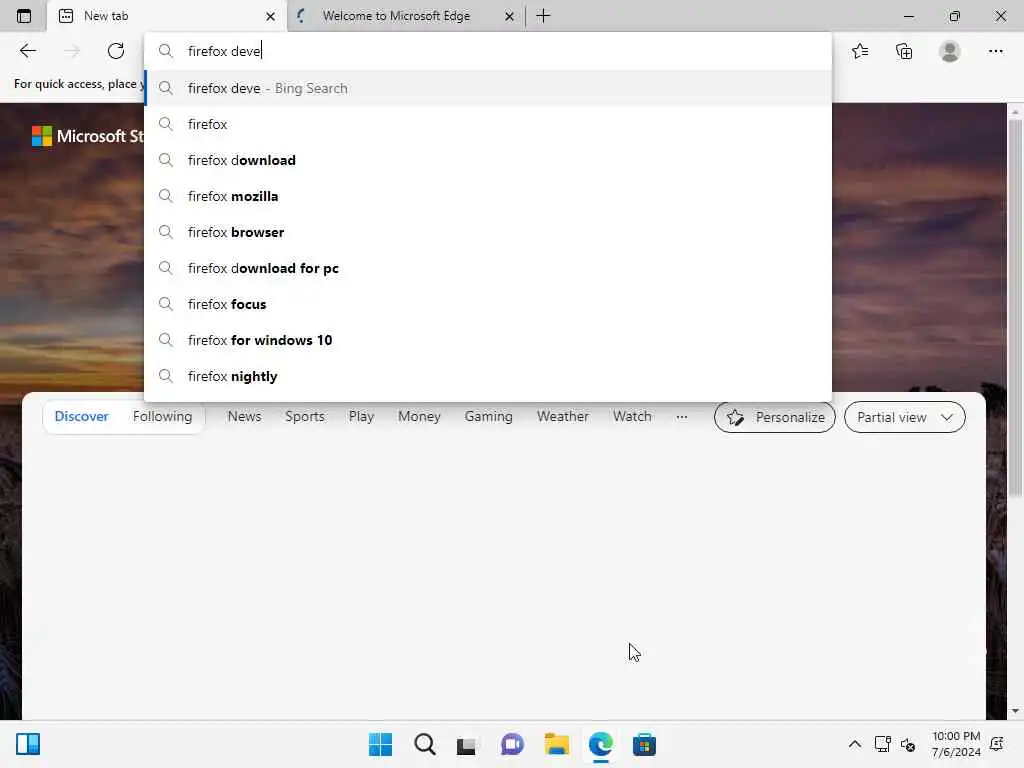Open the News category
The height and width of the screenshot is (768, 1024).
(244, 417)
